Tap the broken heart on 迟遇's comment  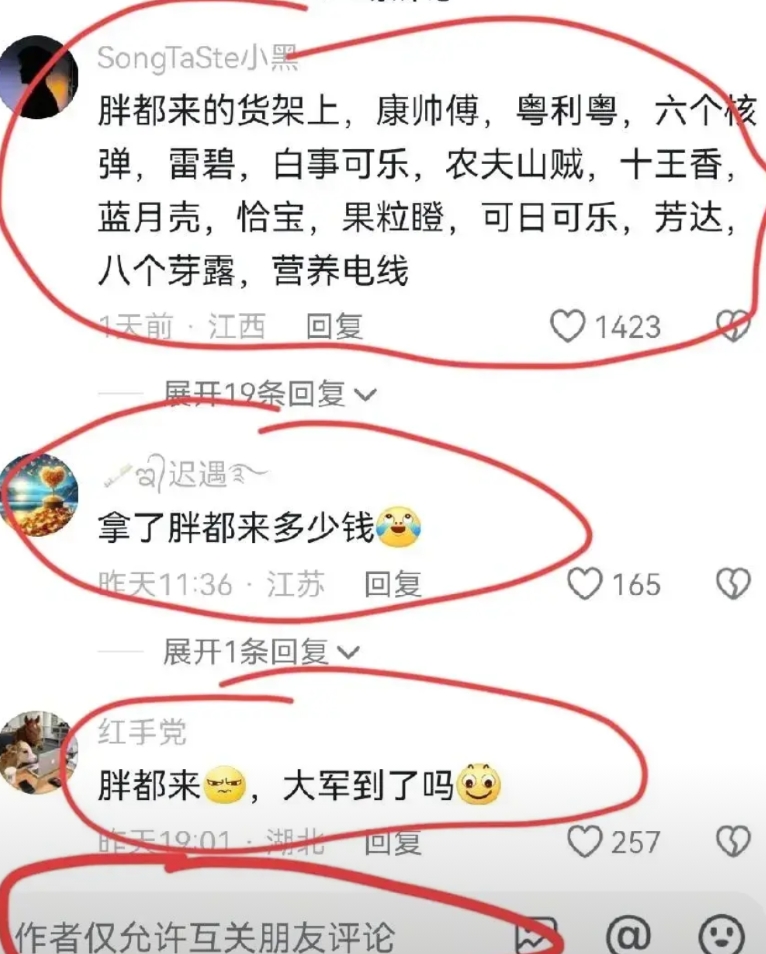[x=733, y=584]
